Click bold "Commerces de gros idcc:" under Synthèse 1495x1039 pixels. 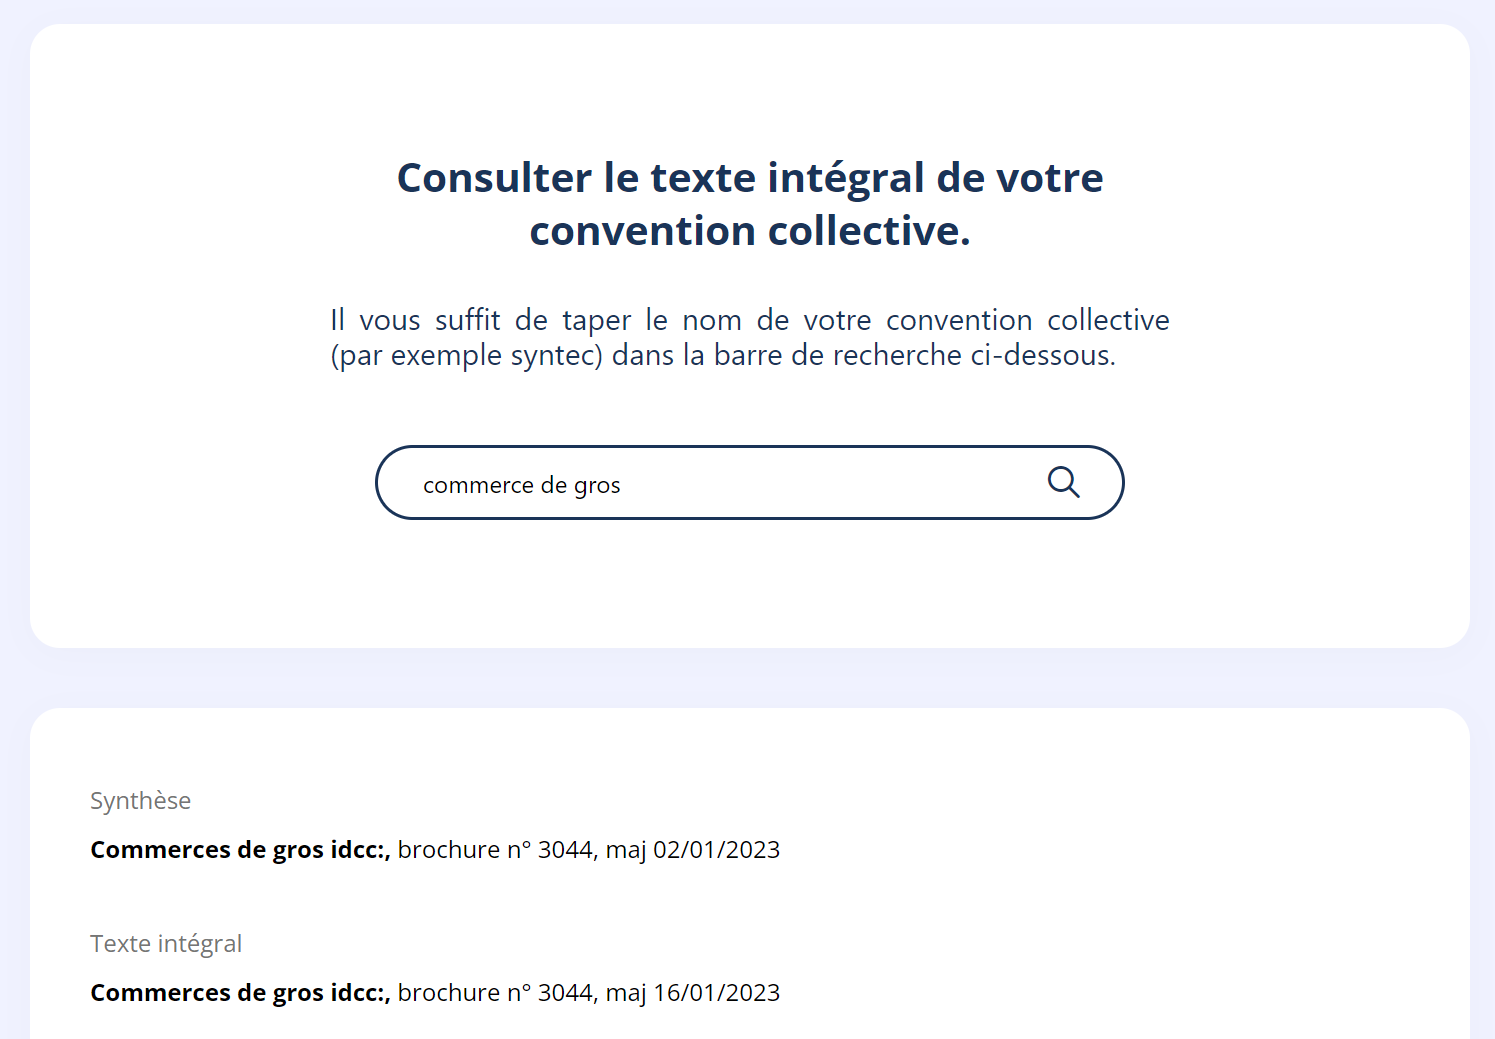click(x=240, y=849)
